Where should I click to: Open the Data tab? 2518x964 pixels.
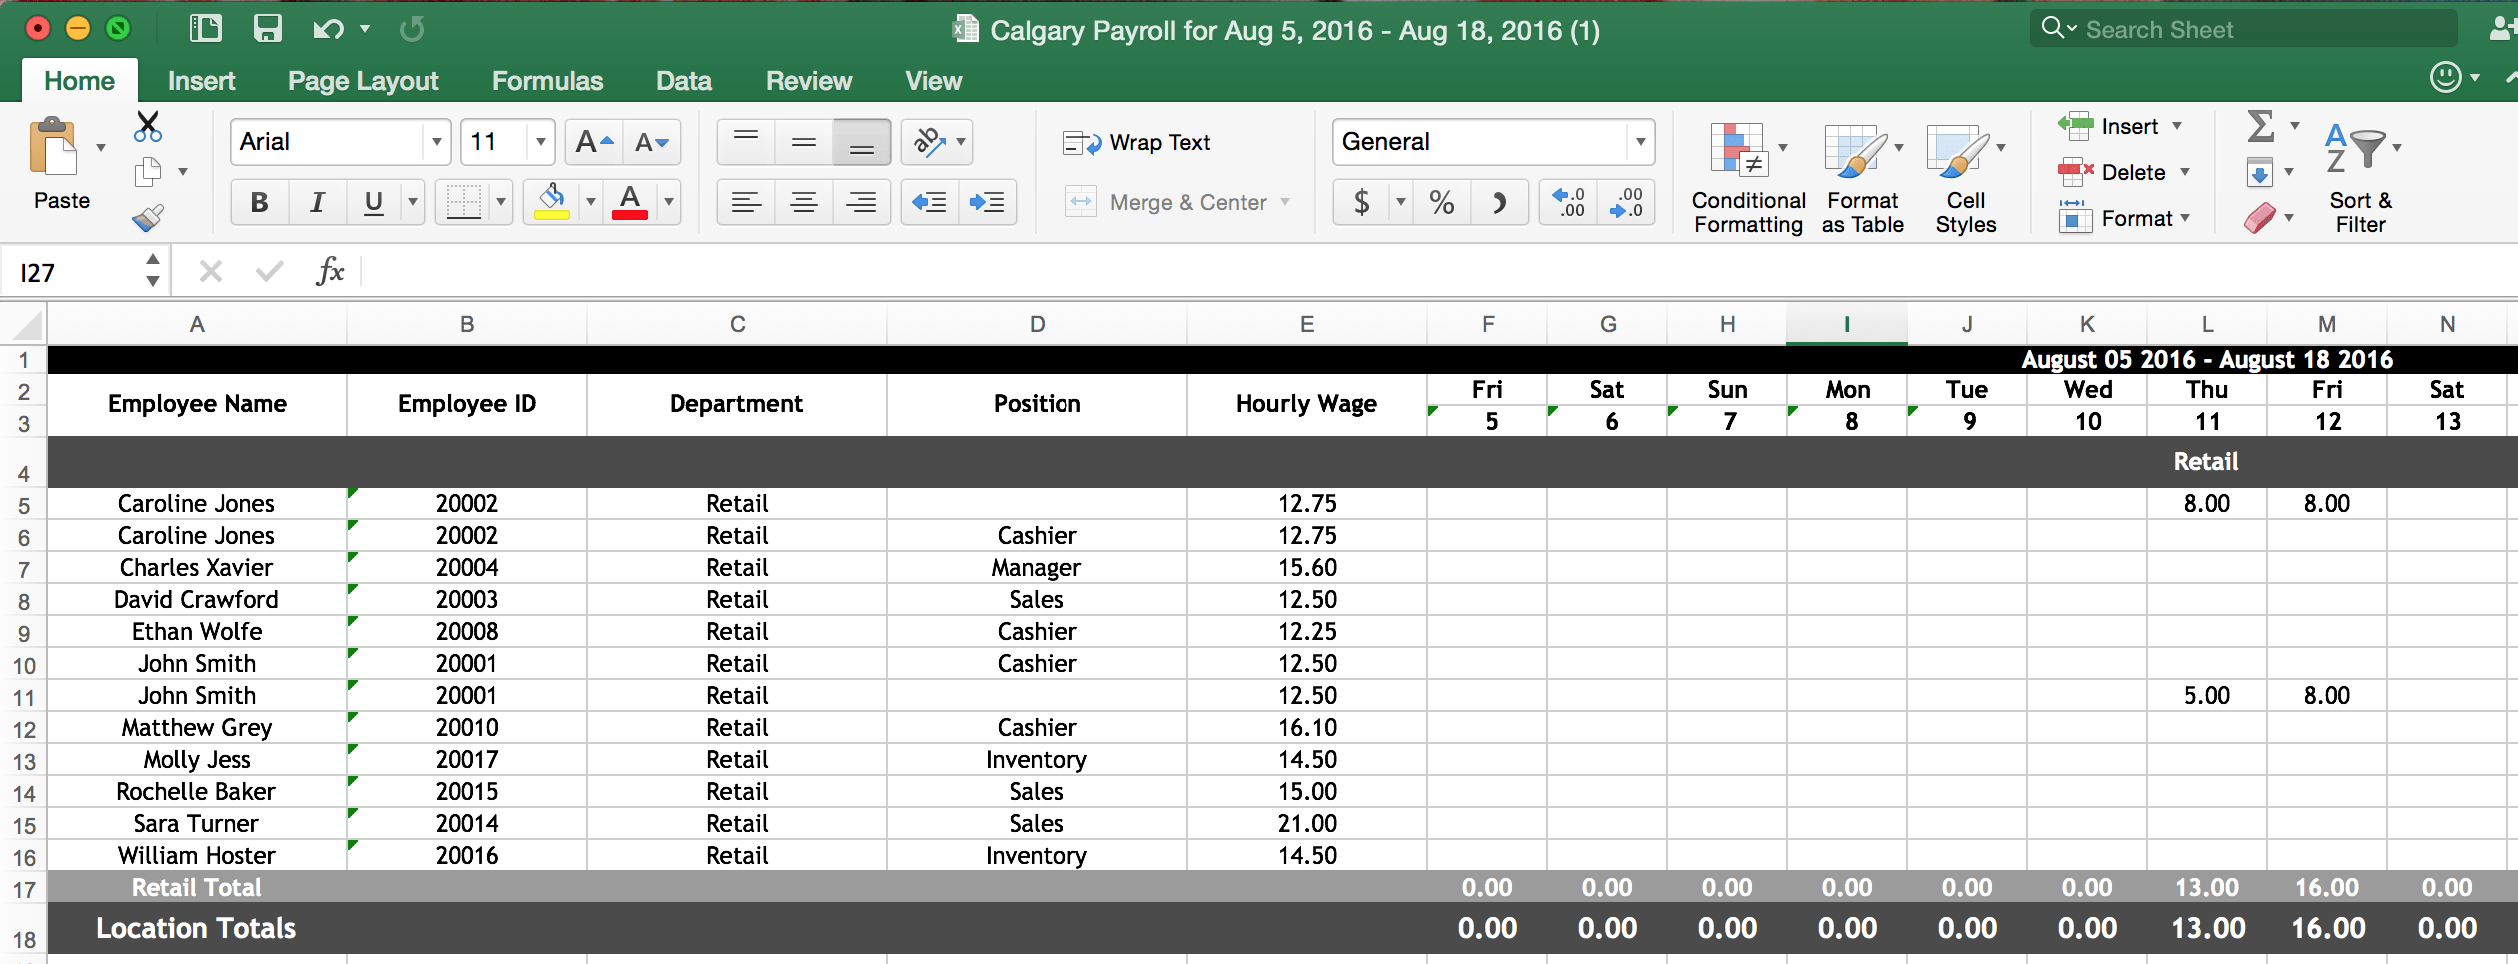[684, 80]
